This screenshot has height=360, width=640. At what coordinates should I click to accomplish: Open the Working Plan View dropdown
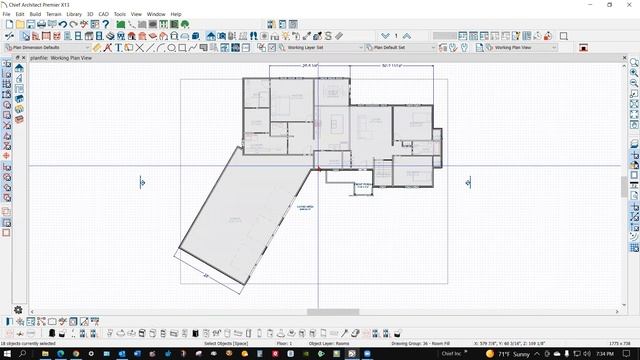pyautogui.click(x=521, y=48)
